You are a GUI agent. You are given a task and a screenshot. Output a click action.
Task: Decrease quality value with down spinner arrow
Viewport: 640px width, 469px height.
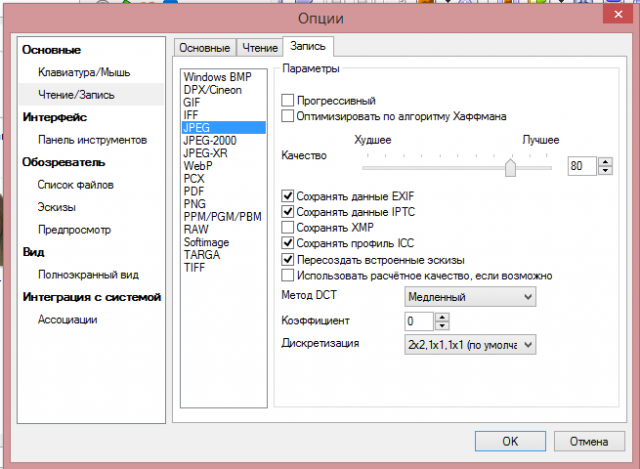[605, 170]
